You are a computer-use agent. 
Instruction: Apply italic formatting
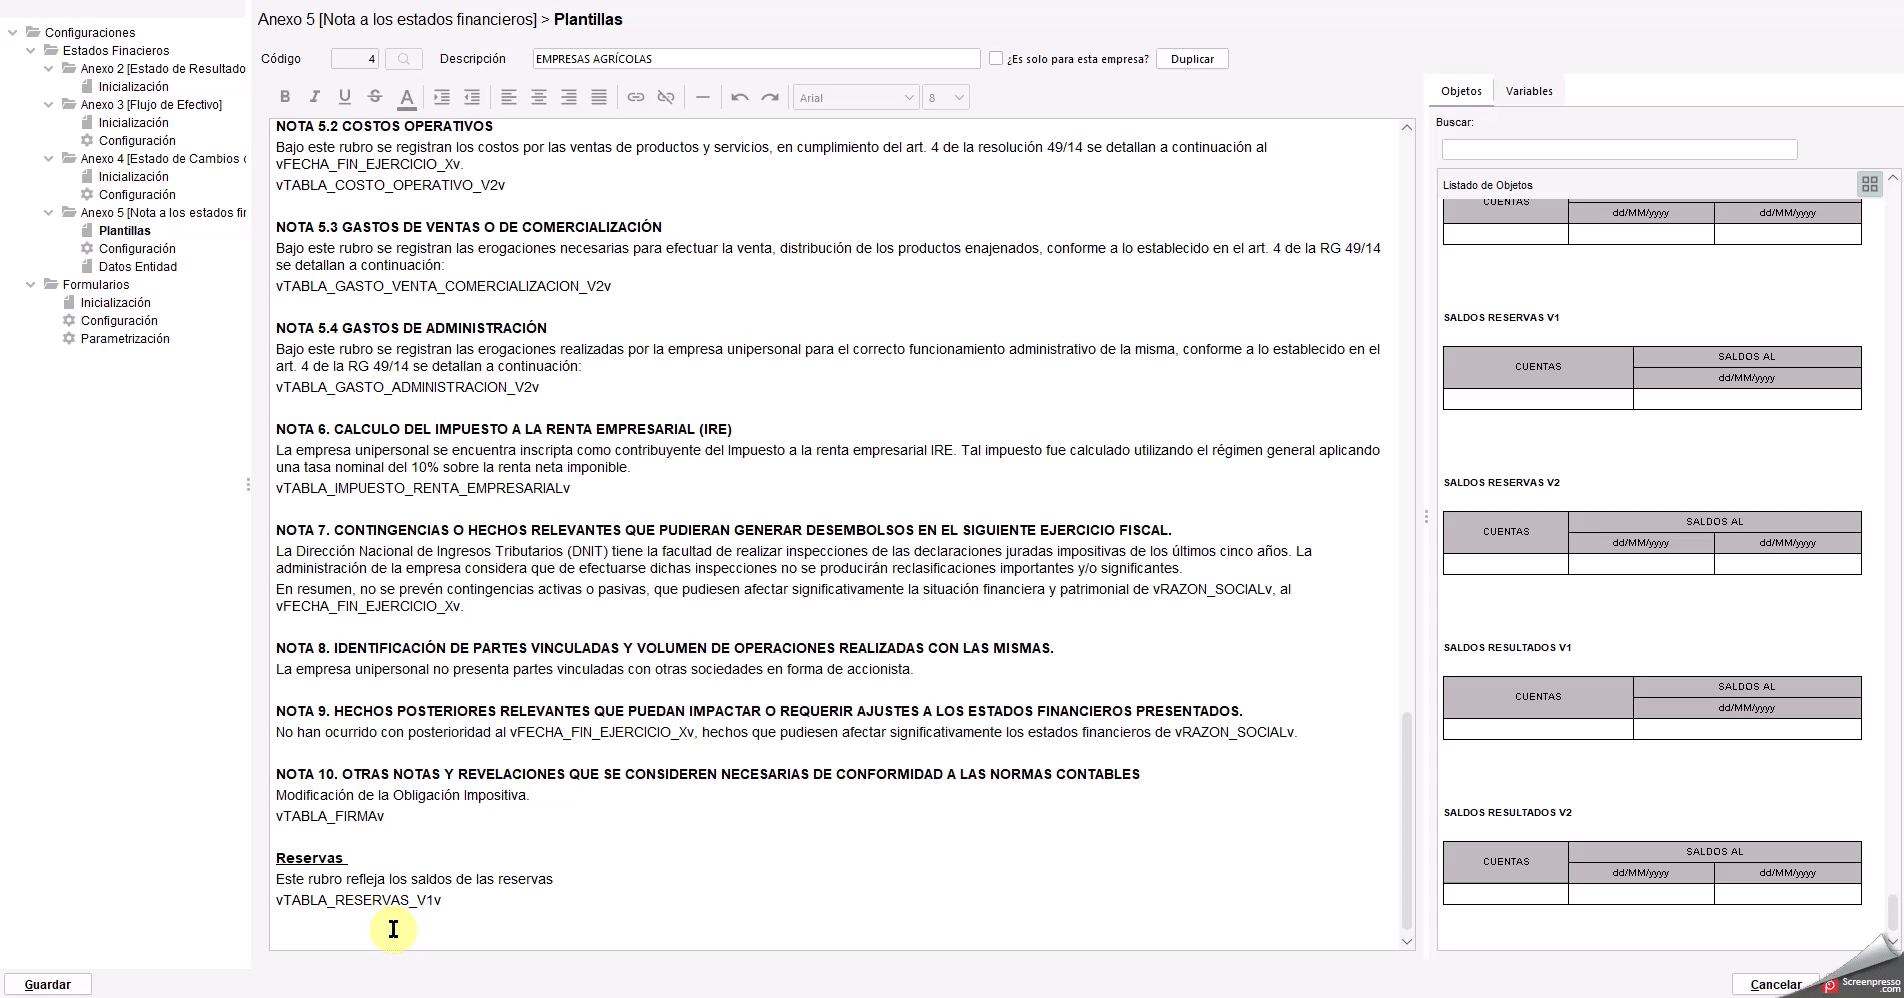click(x=315, y=97)
